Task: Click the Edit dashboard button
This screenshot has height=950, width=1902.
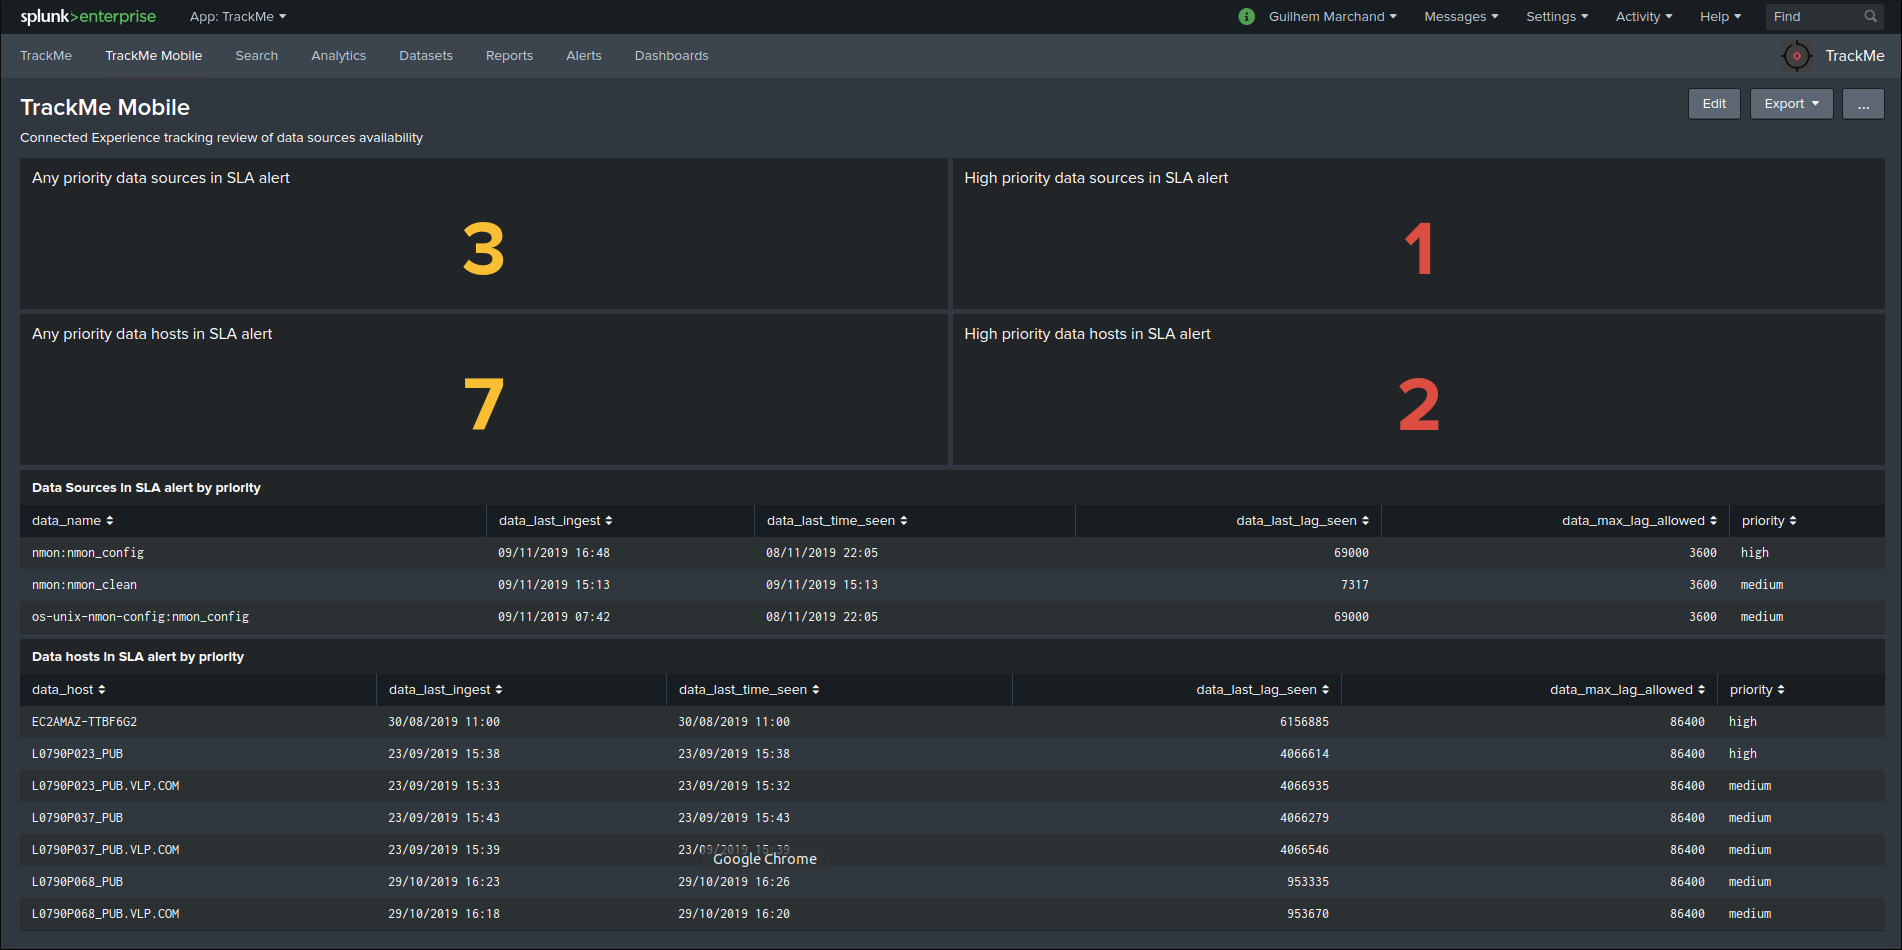Action: 1714,104
